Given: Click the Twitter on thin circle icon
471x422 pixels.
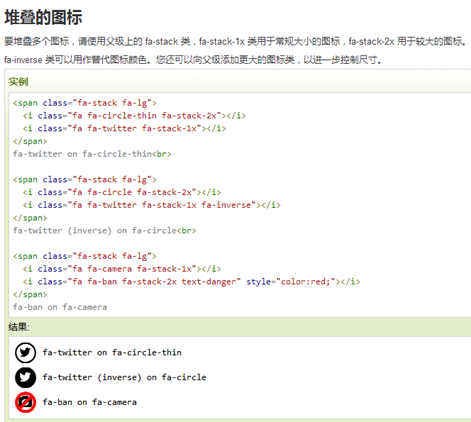Looking at the screenshot, I should coord(25,352).
